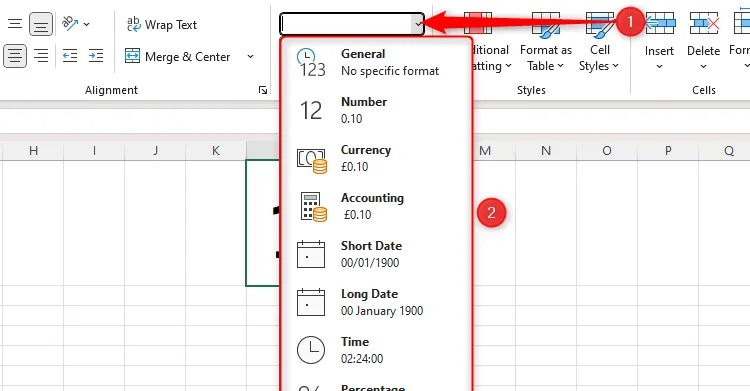This screenshot has height=391, width=750.
Task: Decrease the cell indent
Action: (70, 56)
